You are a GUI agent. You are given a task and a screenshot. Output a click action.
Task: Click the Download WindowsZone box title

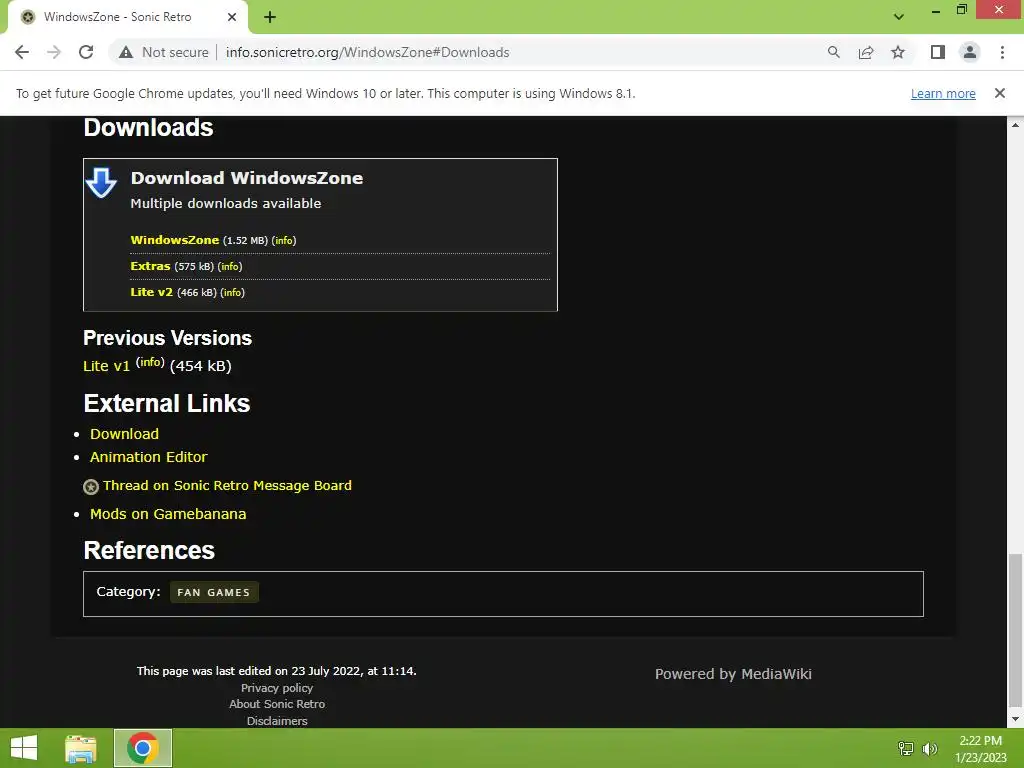pyautogui.click(x=247, y=178)
